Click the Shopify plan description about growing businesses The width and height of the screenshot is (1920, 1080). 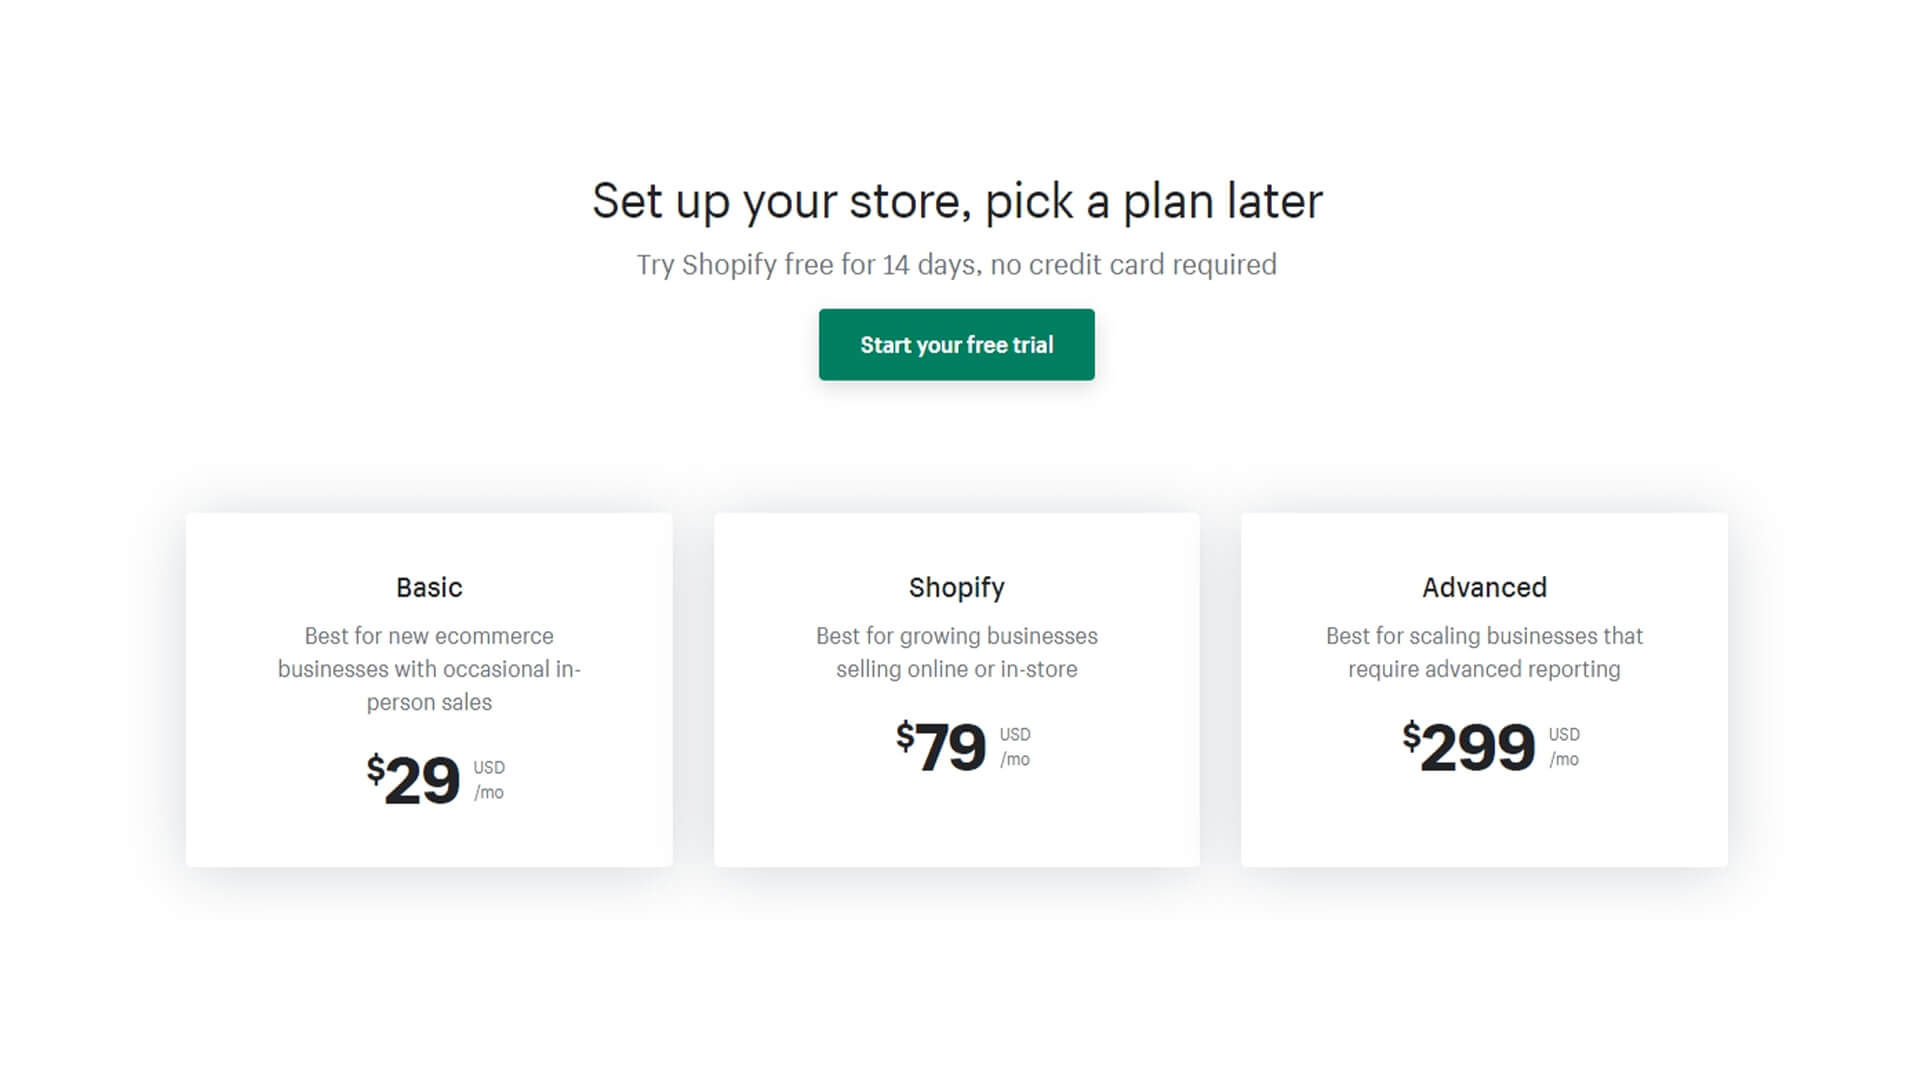point(956,652)
